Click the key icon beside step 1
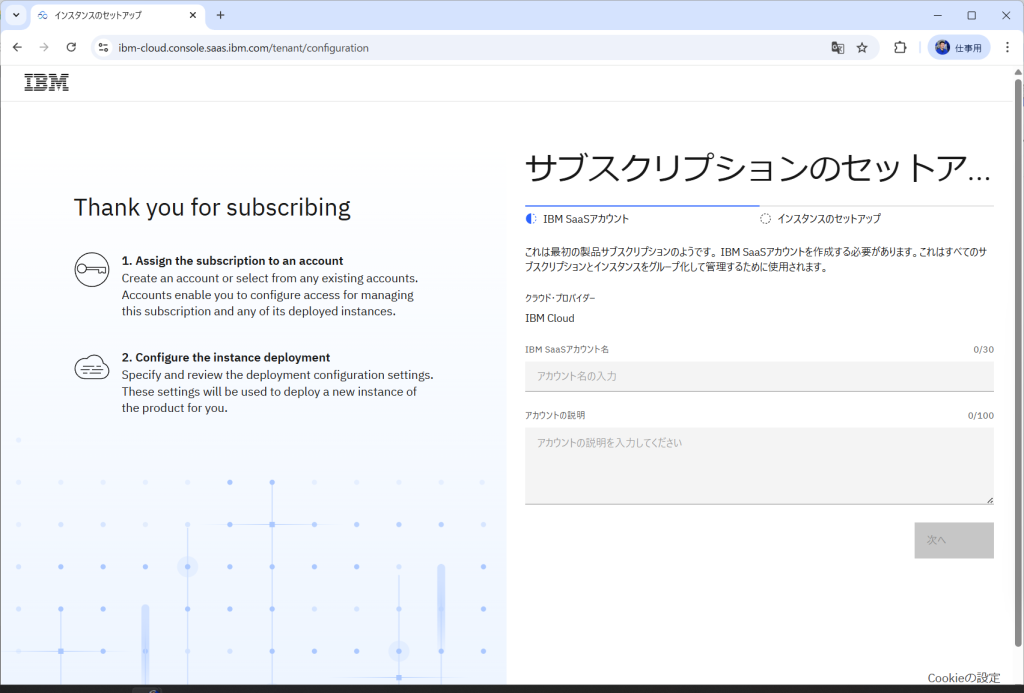 pyautogui.click(x=91, y=269)
